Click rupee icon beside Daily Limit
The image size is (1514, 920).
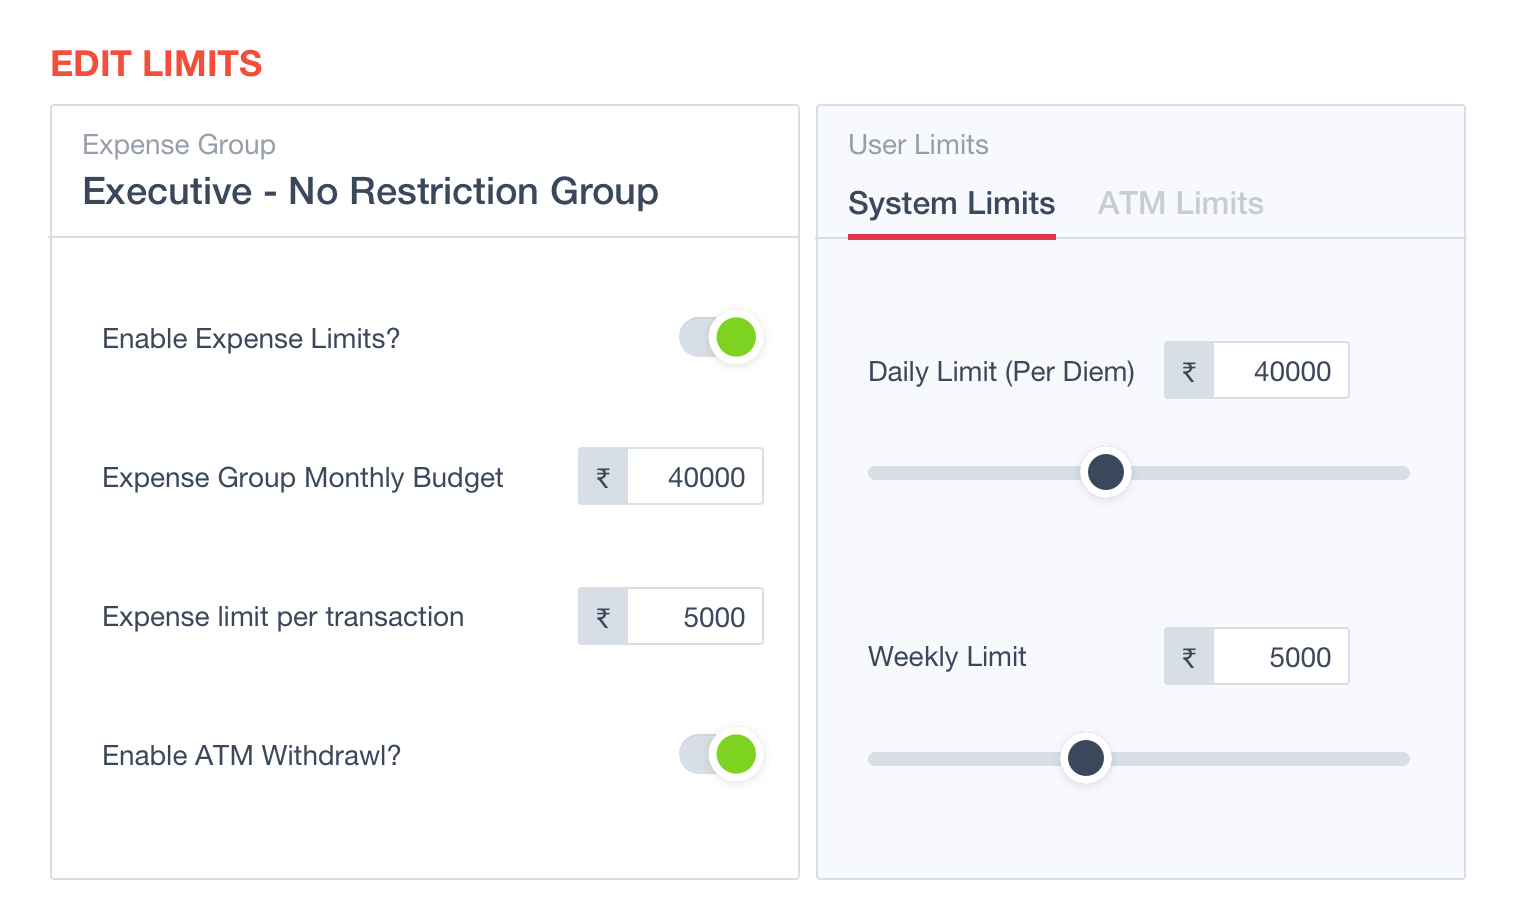[1189, 371]
